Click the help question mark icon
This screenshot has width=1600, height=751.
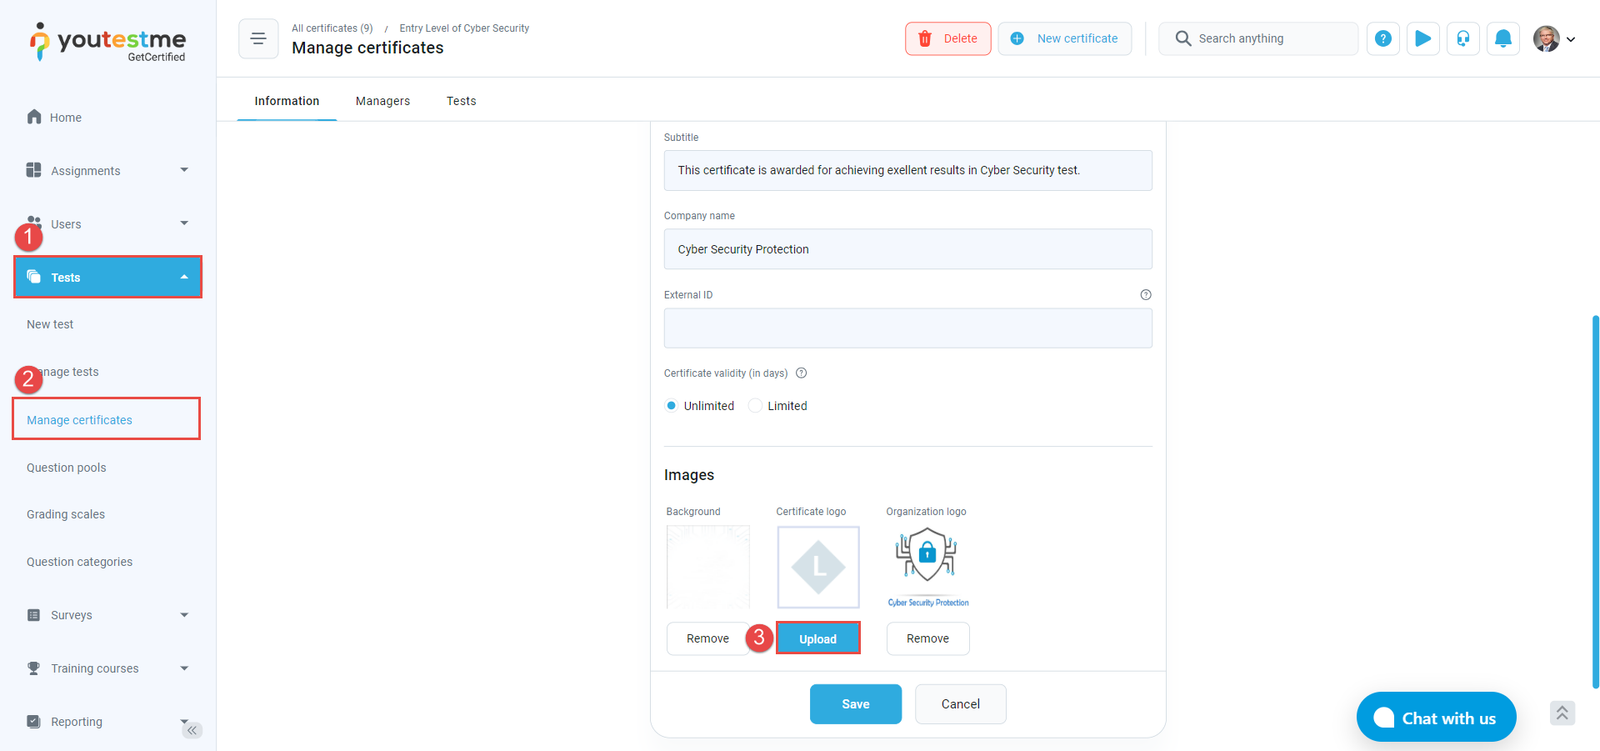click(1383, 39)
